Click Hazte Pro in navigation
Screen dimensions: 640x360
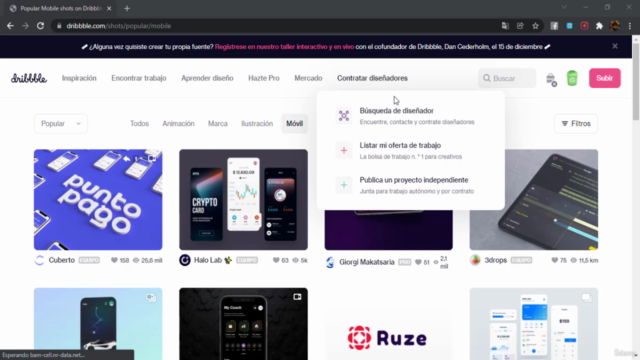(264, 78)
